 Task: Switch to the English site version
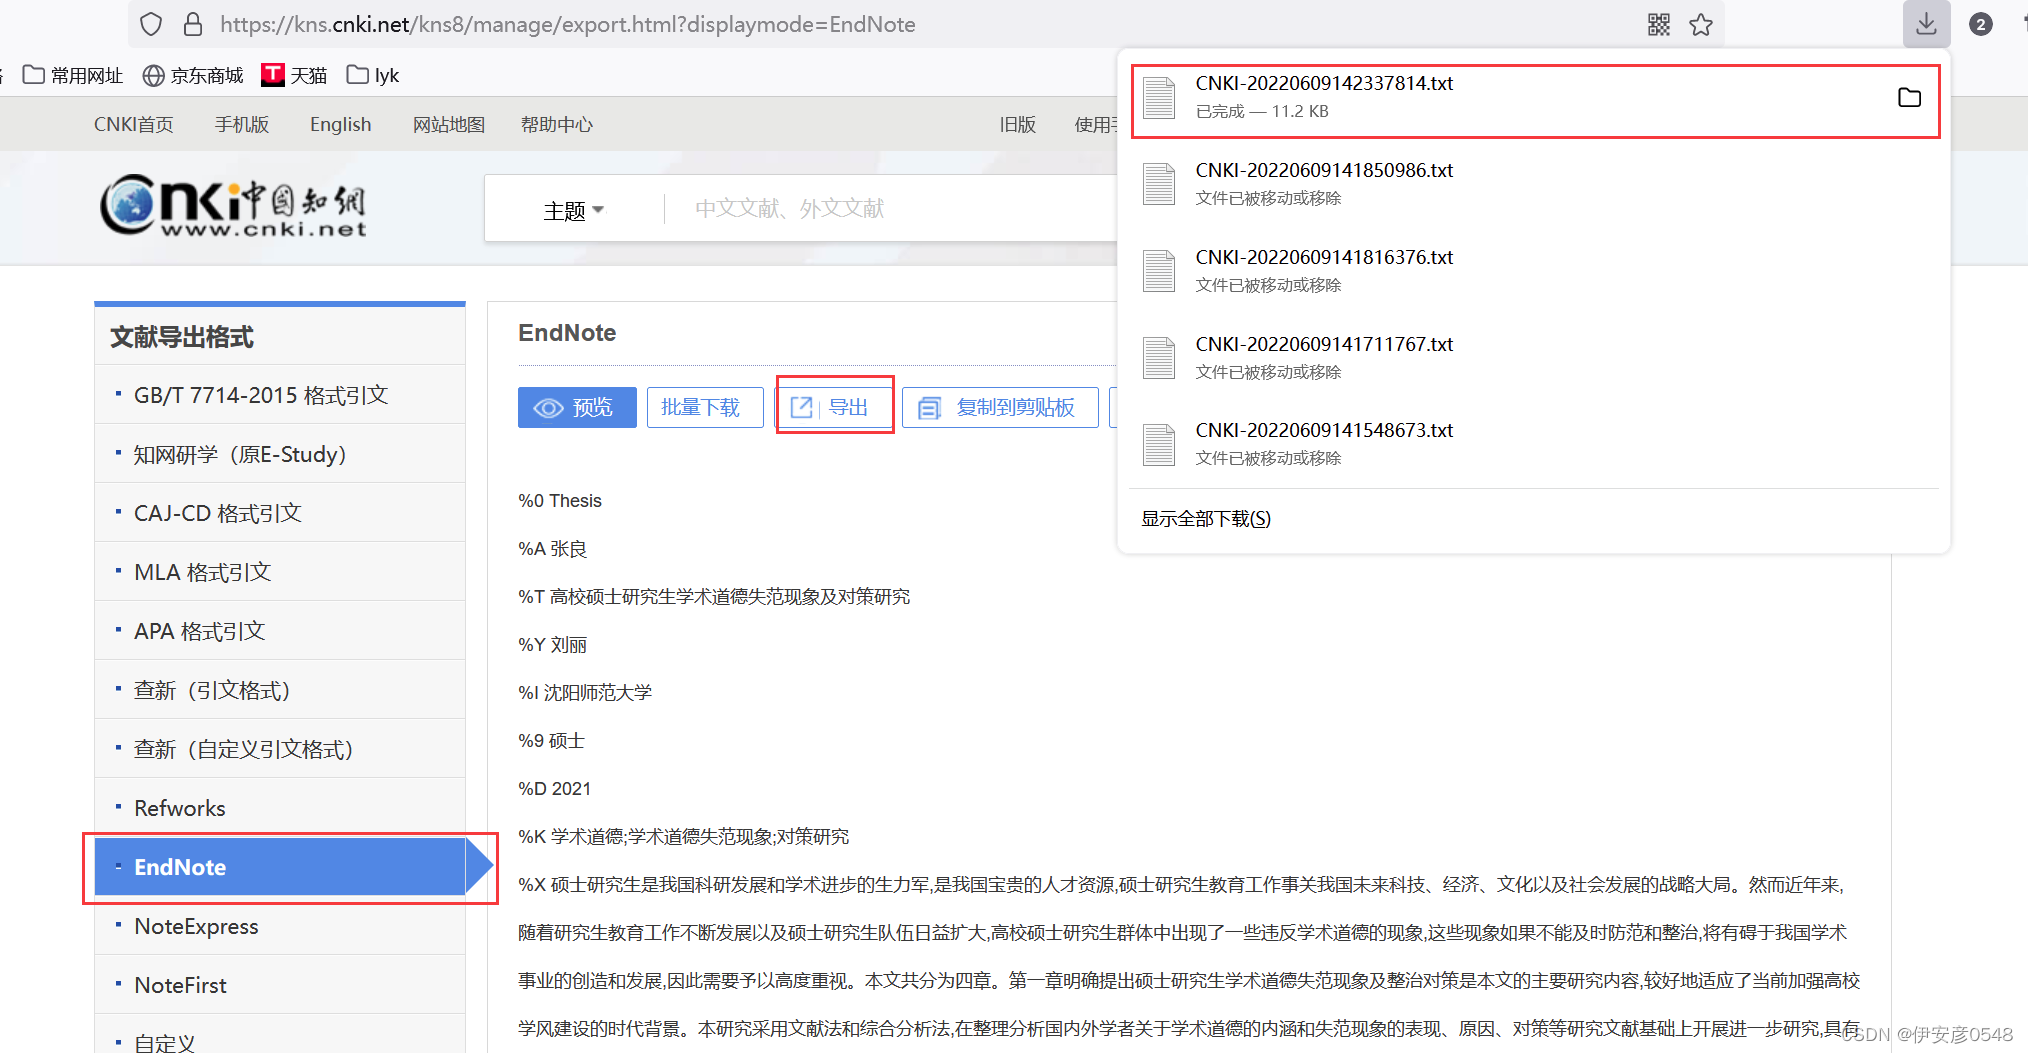pyautogui.click(x=340, y=123)
